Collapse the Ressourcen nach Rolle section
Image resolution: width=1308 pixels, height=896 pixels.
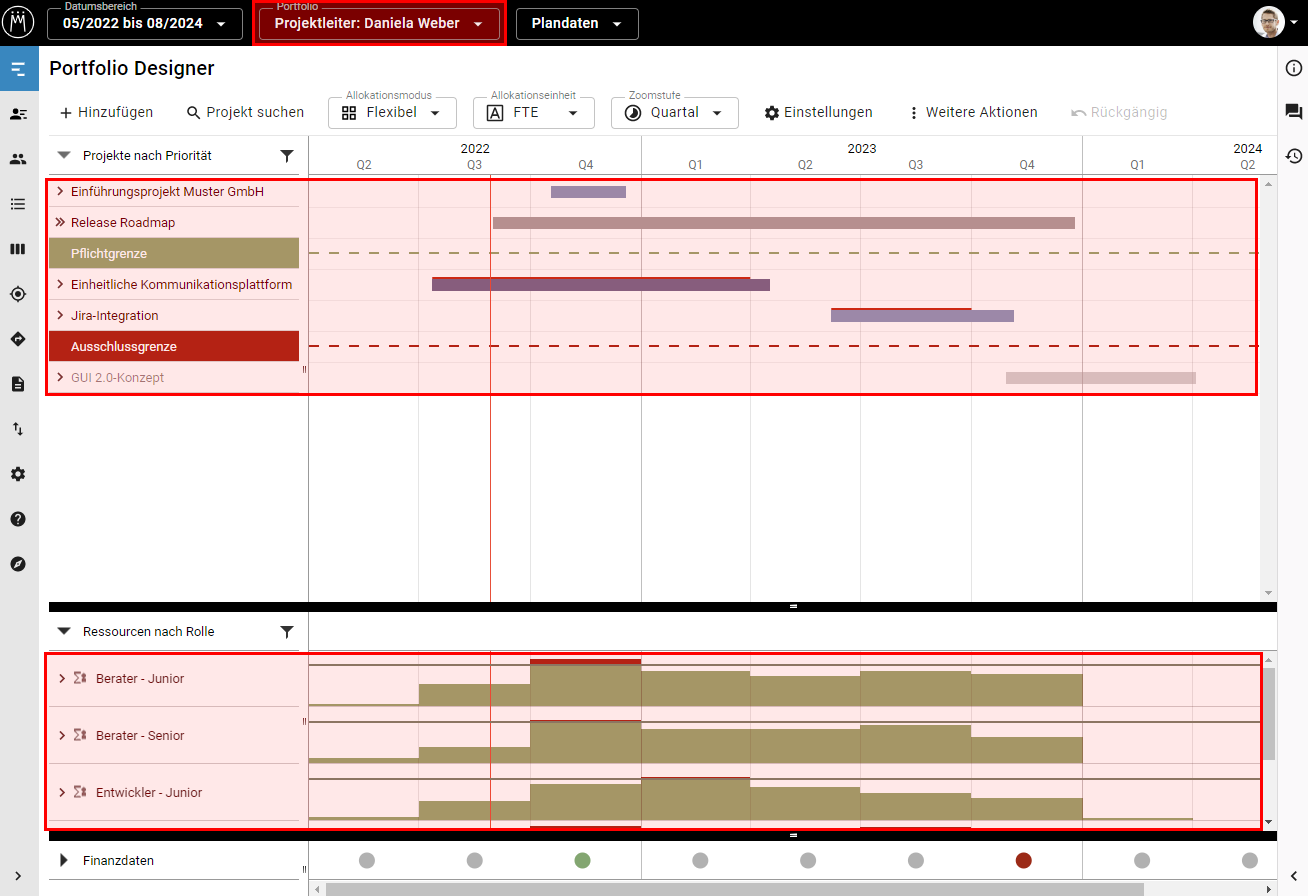pyautogui.click(x=64, y=632)
